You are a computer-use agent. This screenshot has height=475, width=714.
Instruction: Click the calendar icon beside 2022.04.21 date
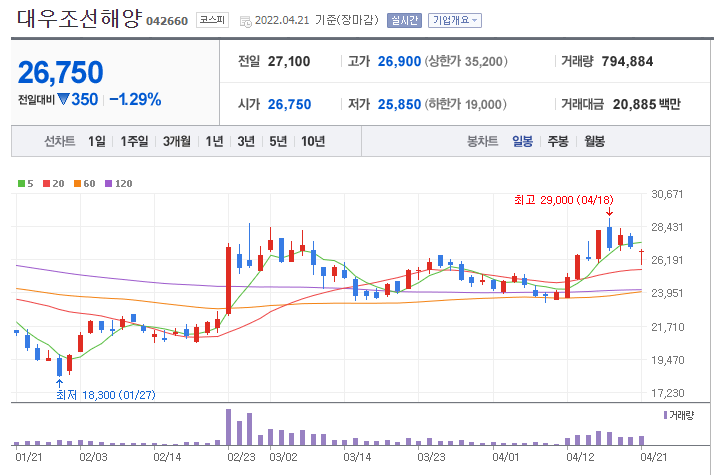tap(245, 21)
